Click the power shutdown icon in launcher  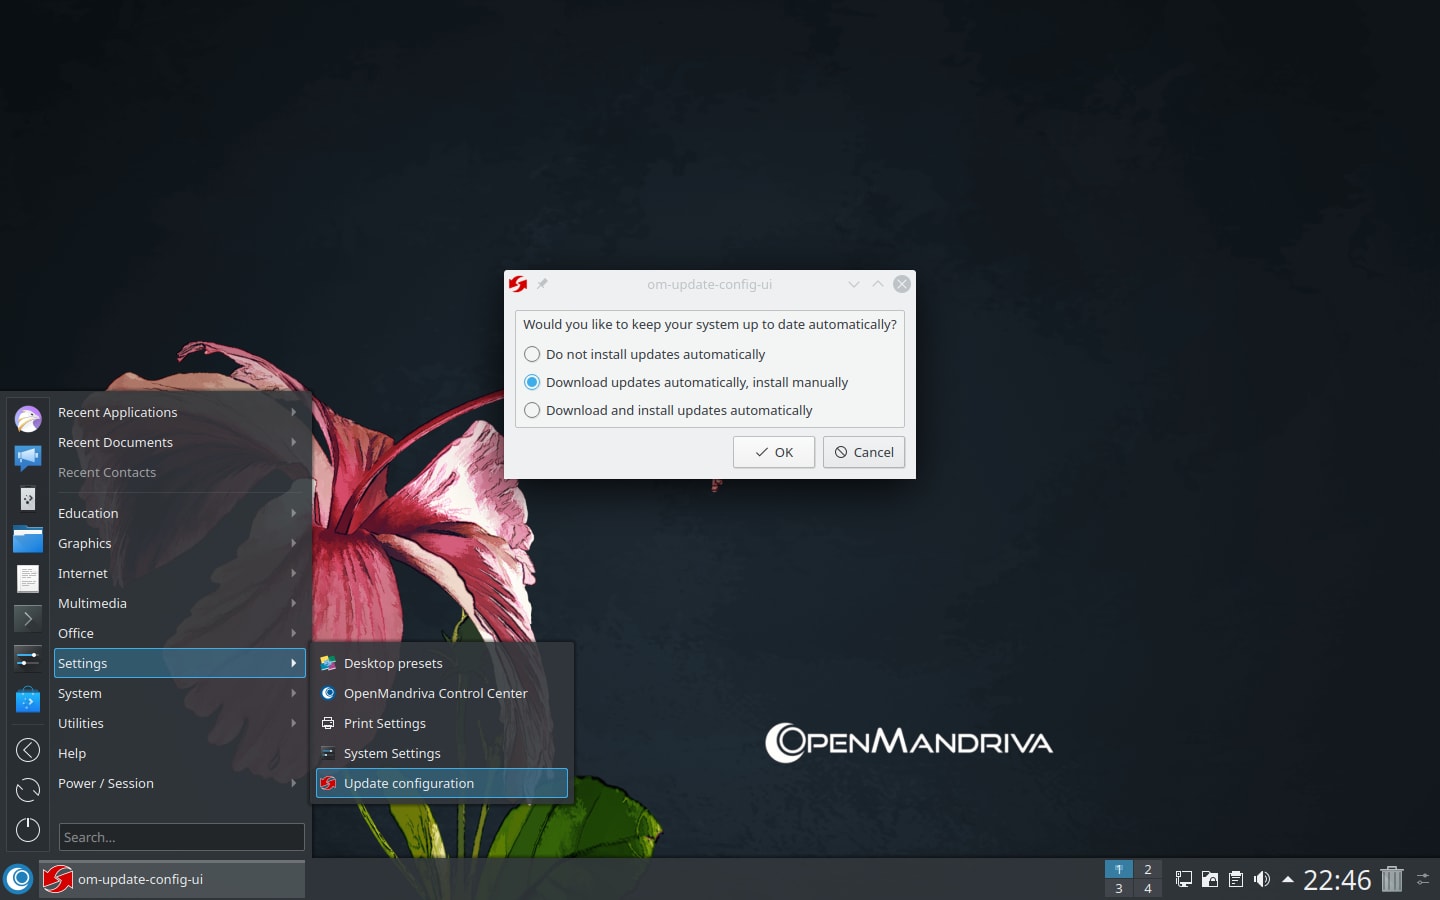click(28, 829)
